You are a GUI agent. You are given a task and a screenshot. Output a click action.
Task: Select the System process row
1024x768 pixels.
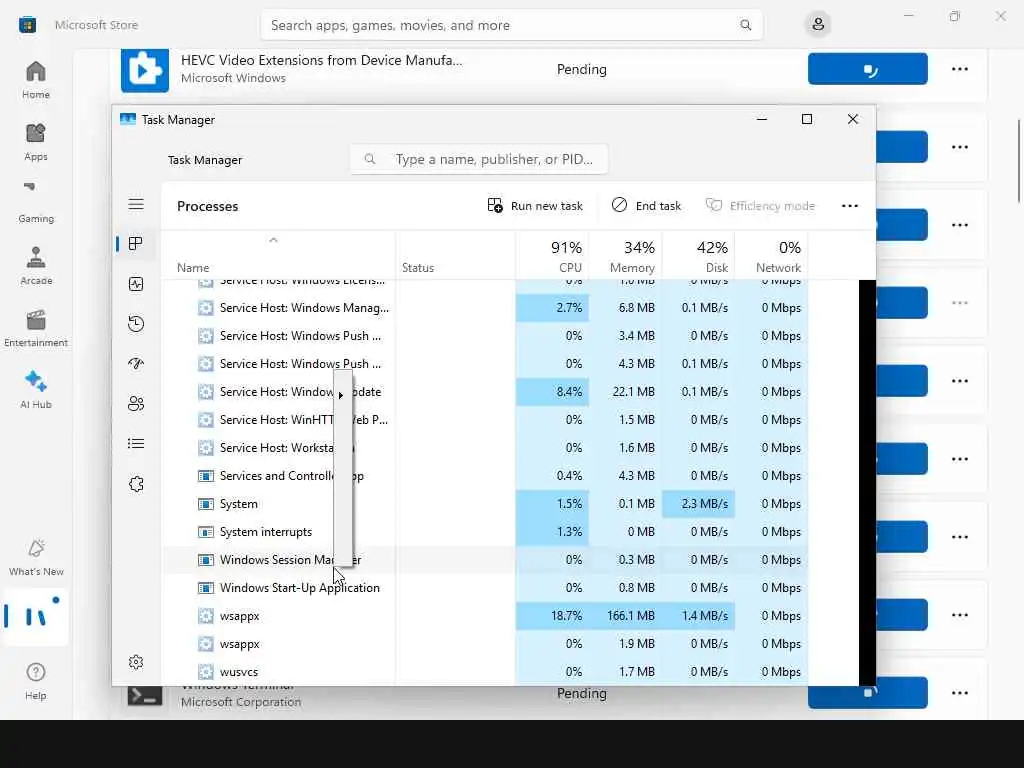pyautogui.click(x=485, y=504)
